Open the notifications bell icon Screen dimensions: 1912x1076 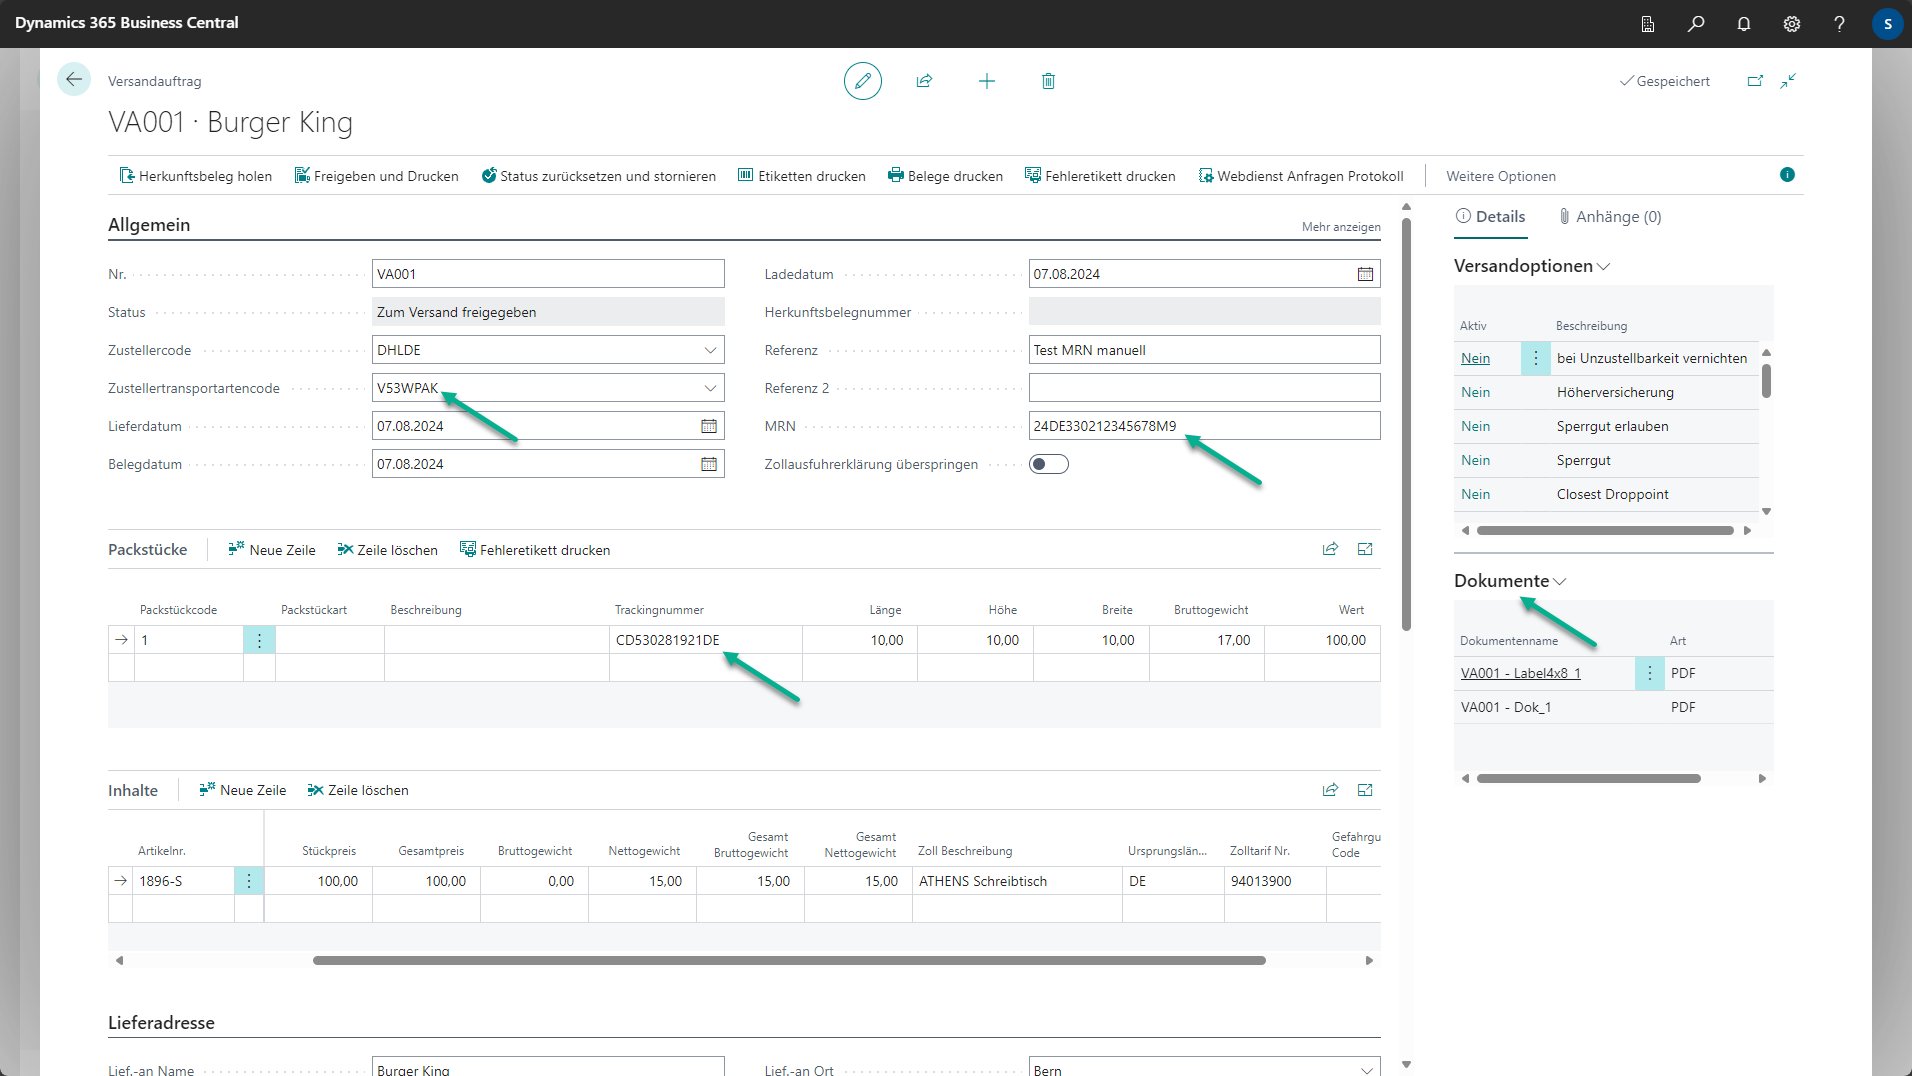(x=1744, y=23)
